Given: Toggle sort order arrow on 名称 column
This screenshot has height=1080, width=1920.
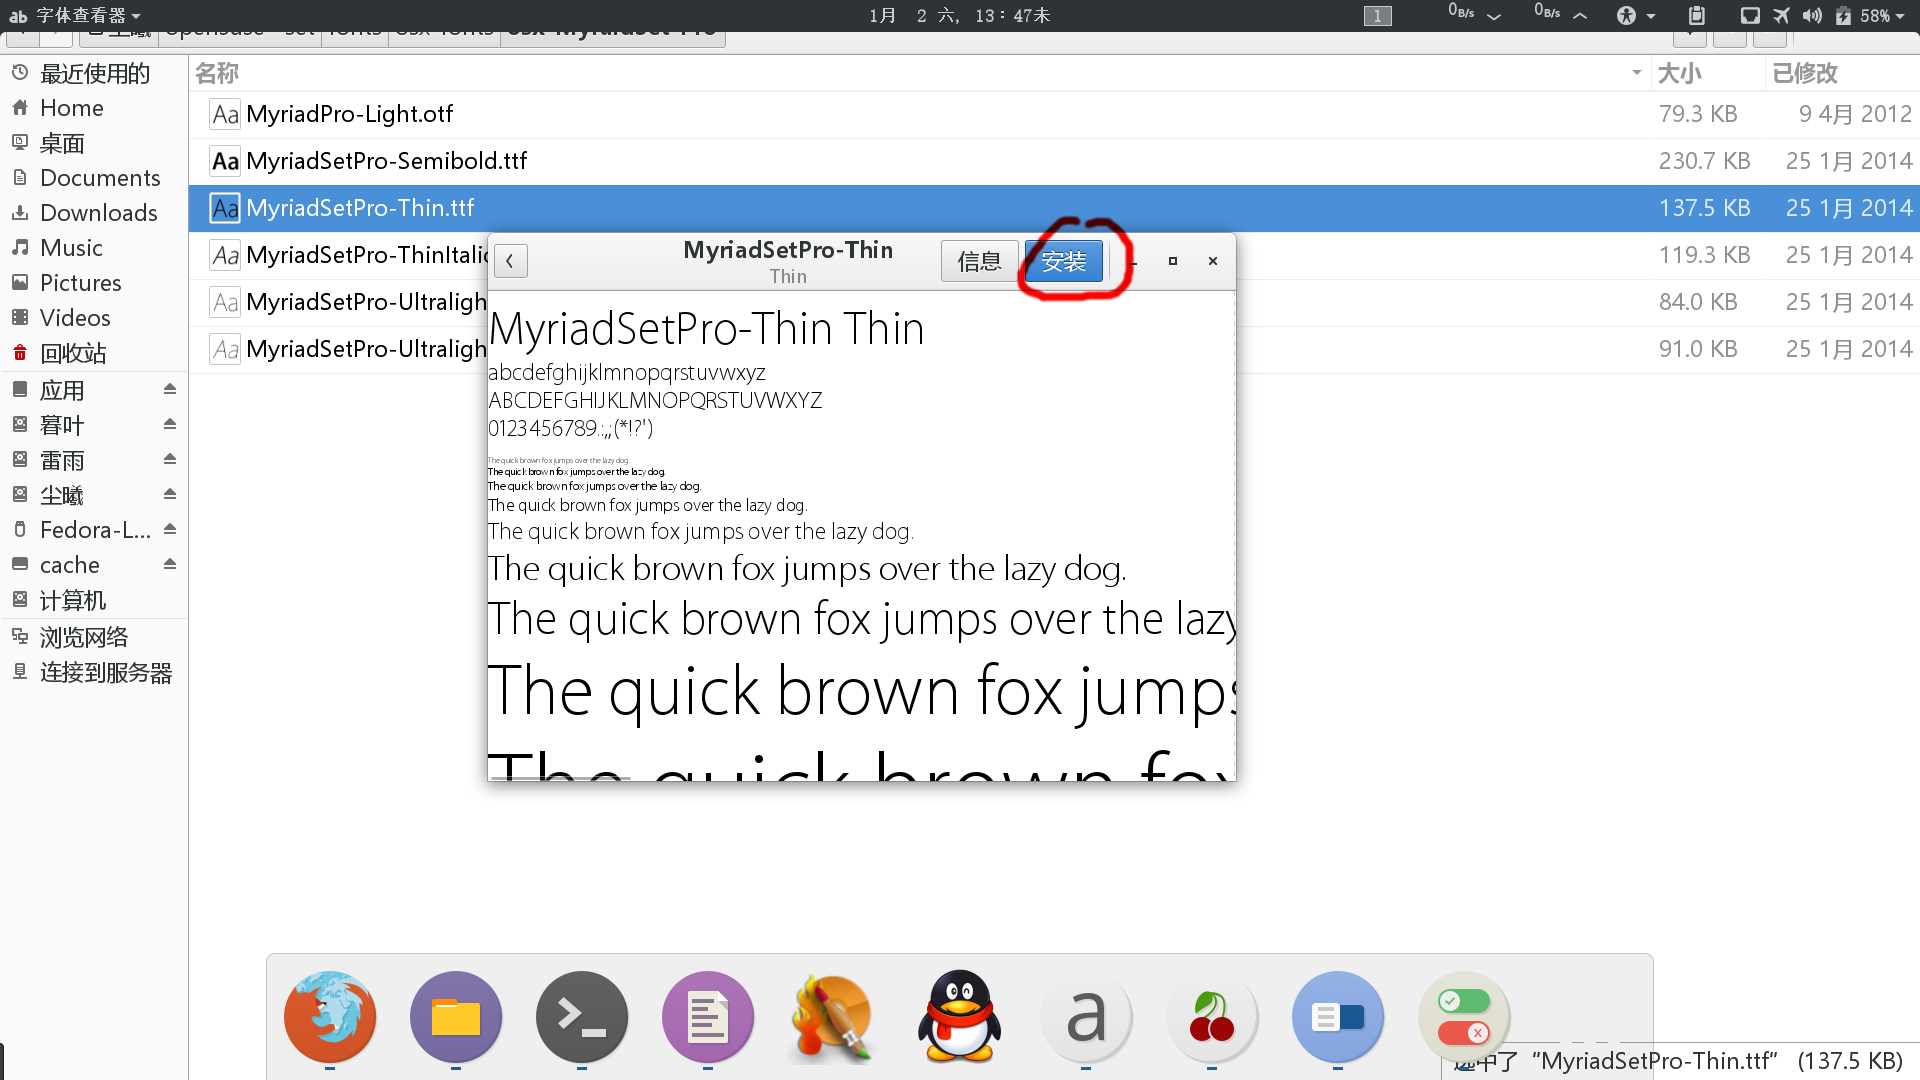Looking at the screenshot, I should (1636, 73).
